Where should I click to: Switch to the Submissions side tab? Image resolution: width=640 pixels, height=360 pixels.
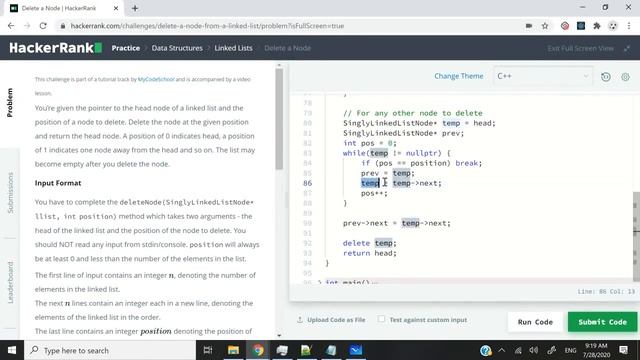tap(10, 193)
